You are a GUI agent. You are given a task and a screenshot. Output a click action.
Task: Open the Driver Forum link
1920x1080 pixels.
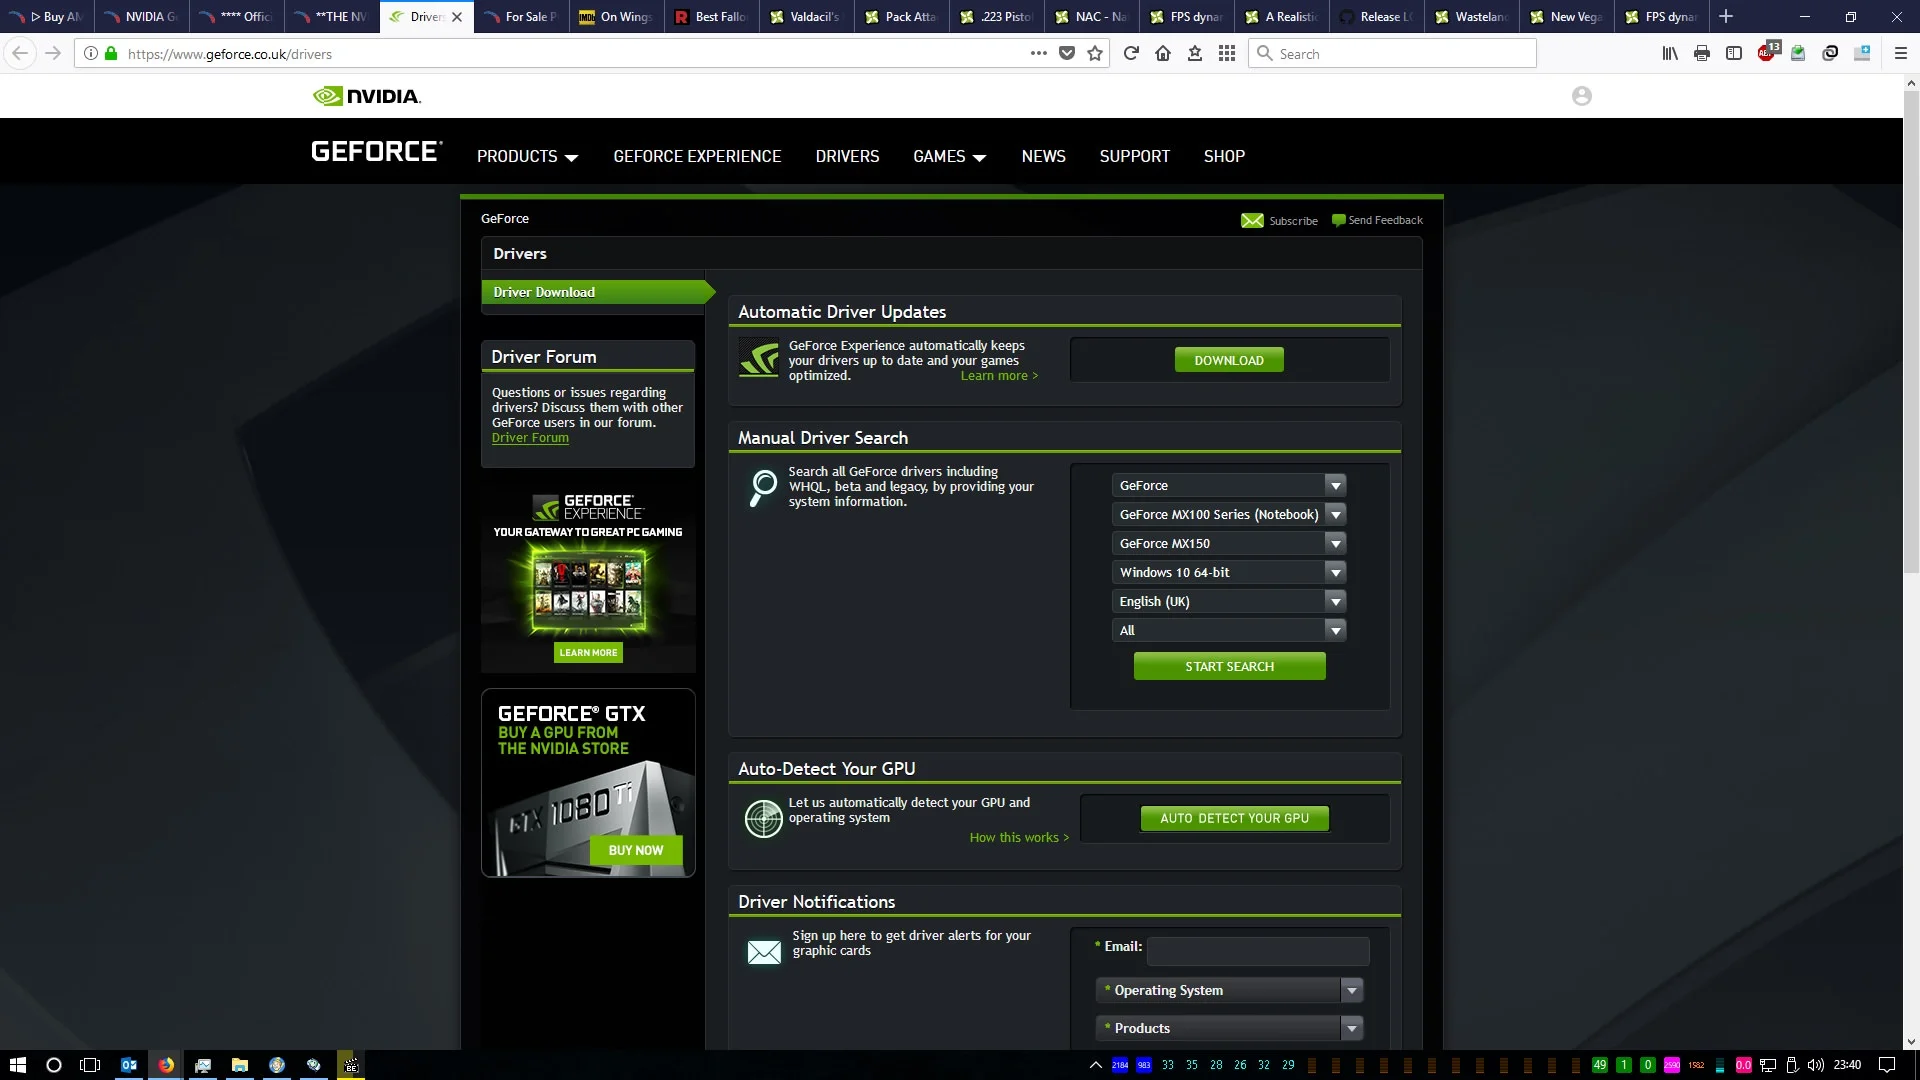(x=530, y=438)
